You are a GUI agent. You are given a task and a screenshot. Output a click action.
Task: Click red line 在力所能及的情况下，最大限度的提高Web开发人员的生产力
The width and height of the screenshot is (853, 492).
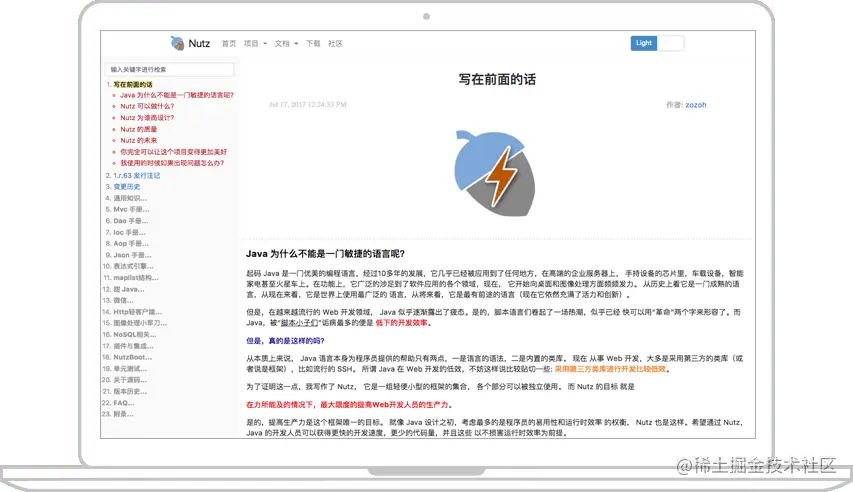tap(347, 404)
